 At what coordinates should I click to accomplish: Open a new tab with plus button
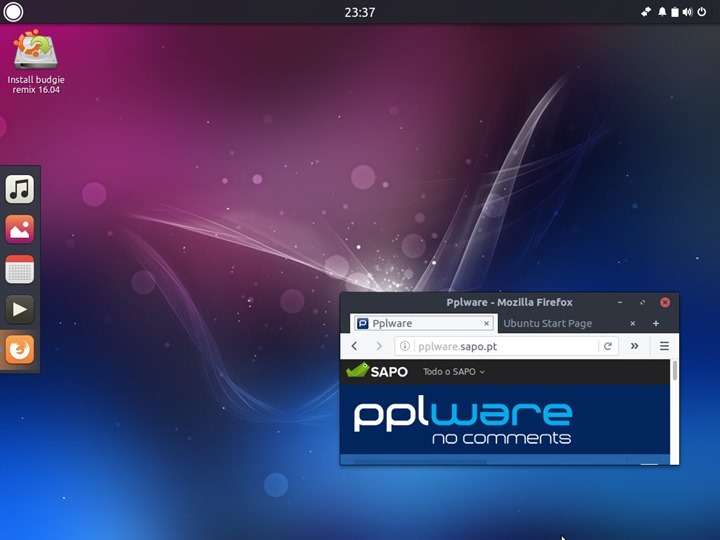(656, 324)
